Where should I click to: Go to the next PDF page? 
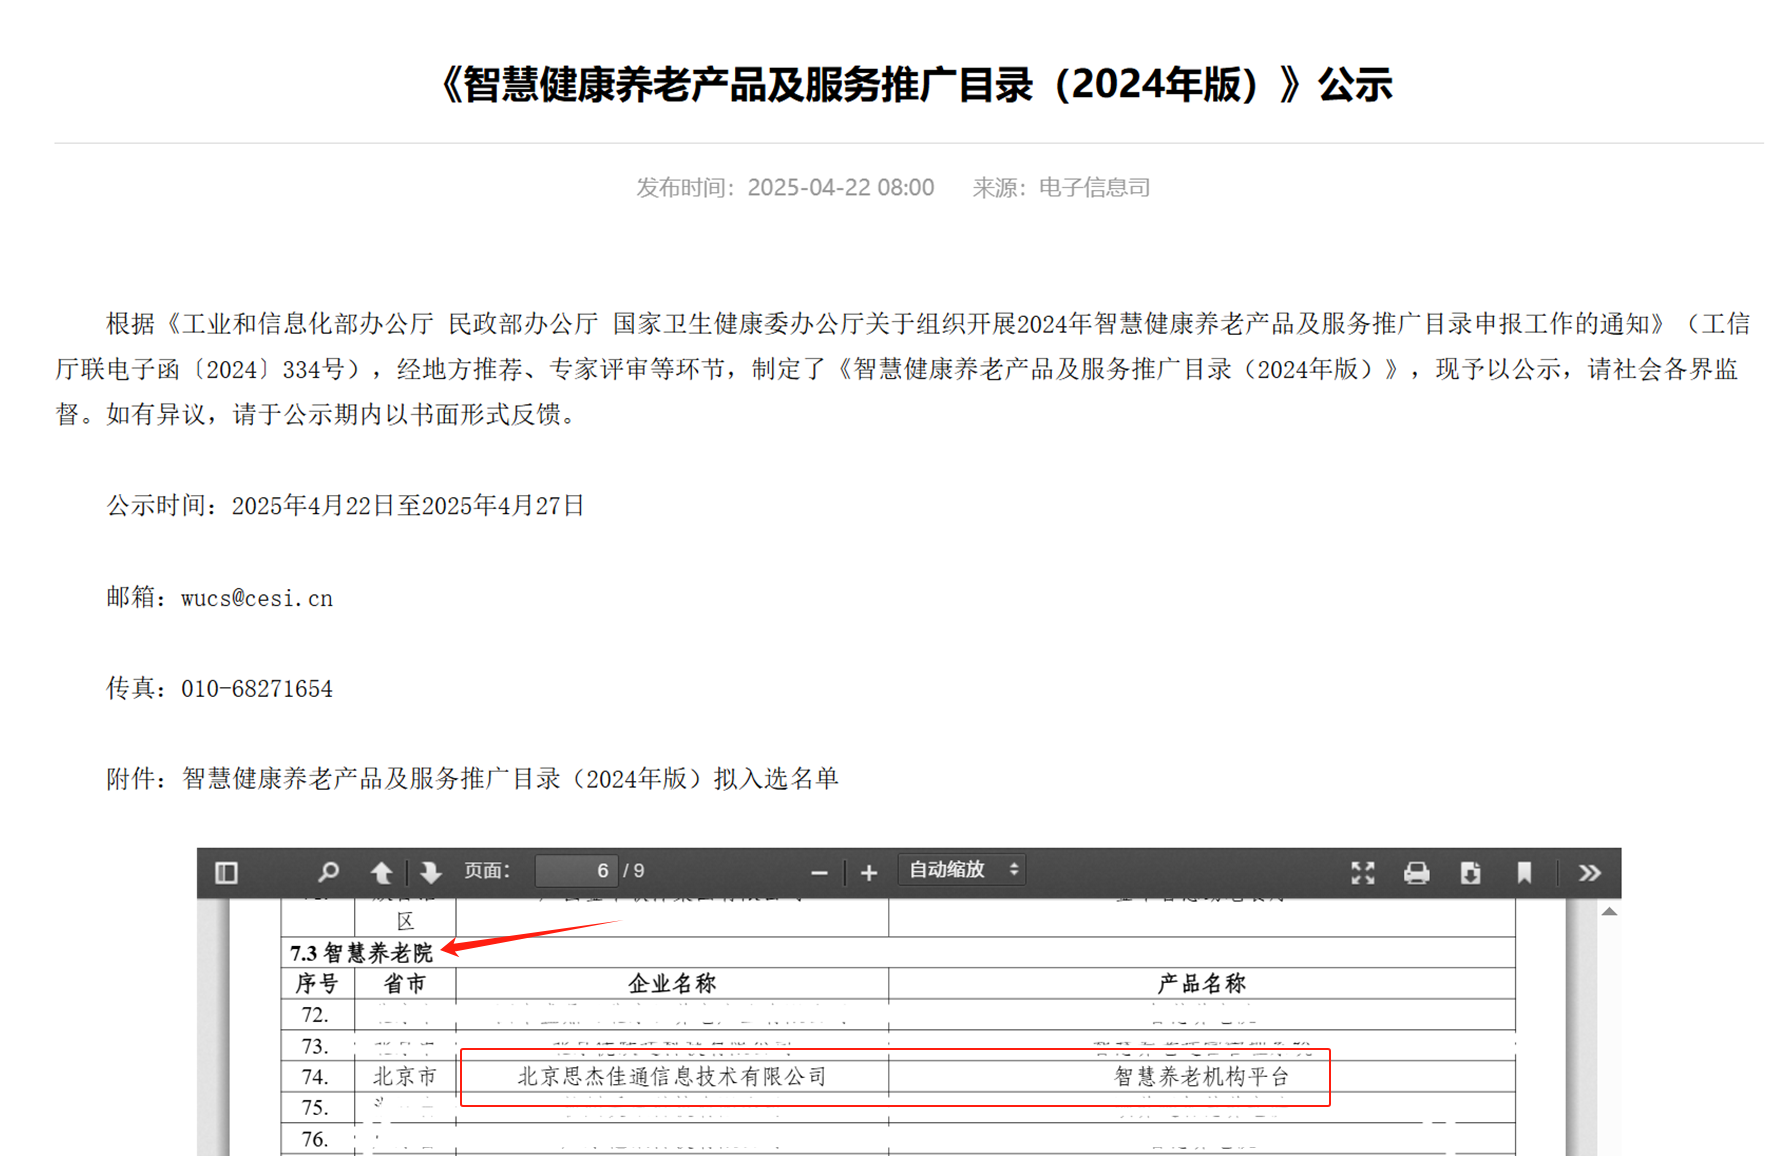click(431, 873)
